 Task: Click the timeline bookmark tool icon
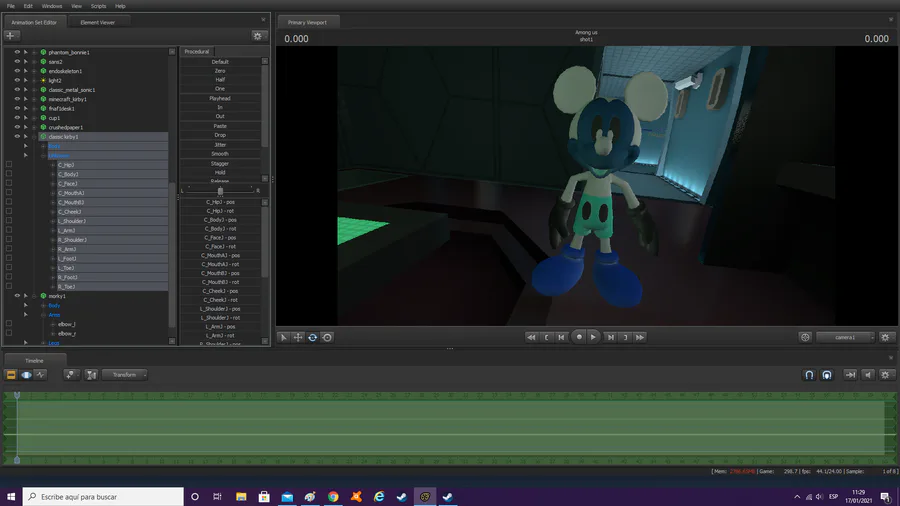(x=91, y=375)
